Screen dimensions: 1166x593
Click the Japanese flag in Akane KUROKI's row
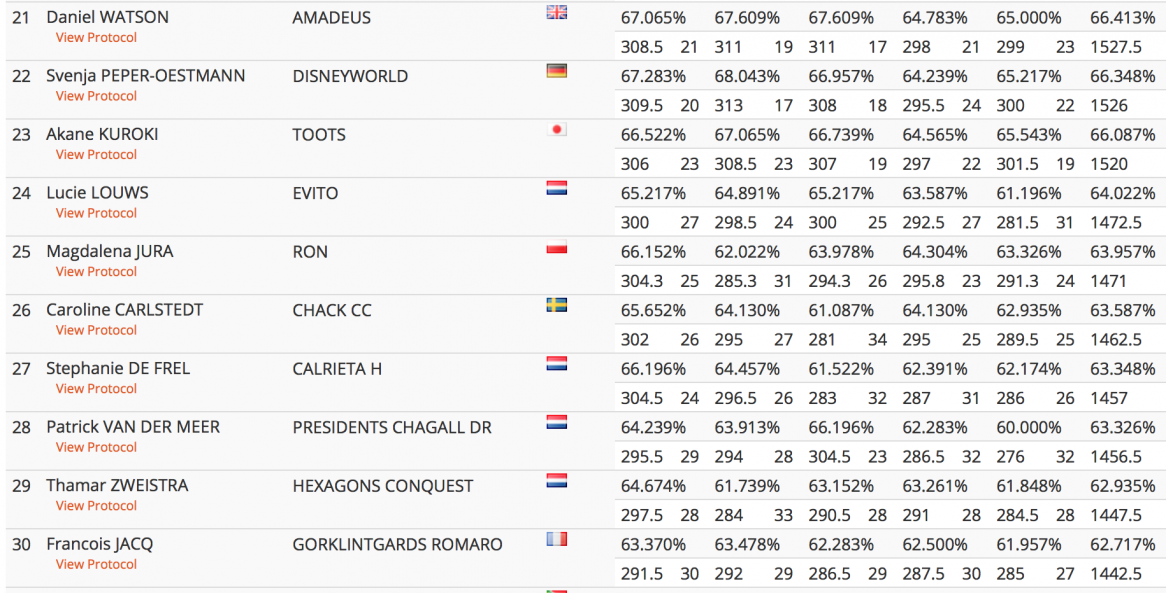coord(558,130)
